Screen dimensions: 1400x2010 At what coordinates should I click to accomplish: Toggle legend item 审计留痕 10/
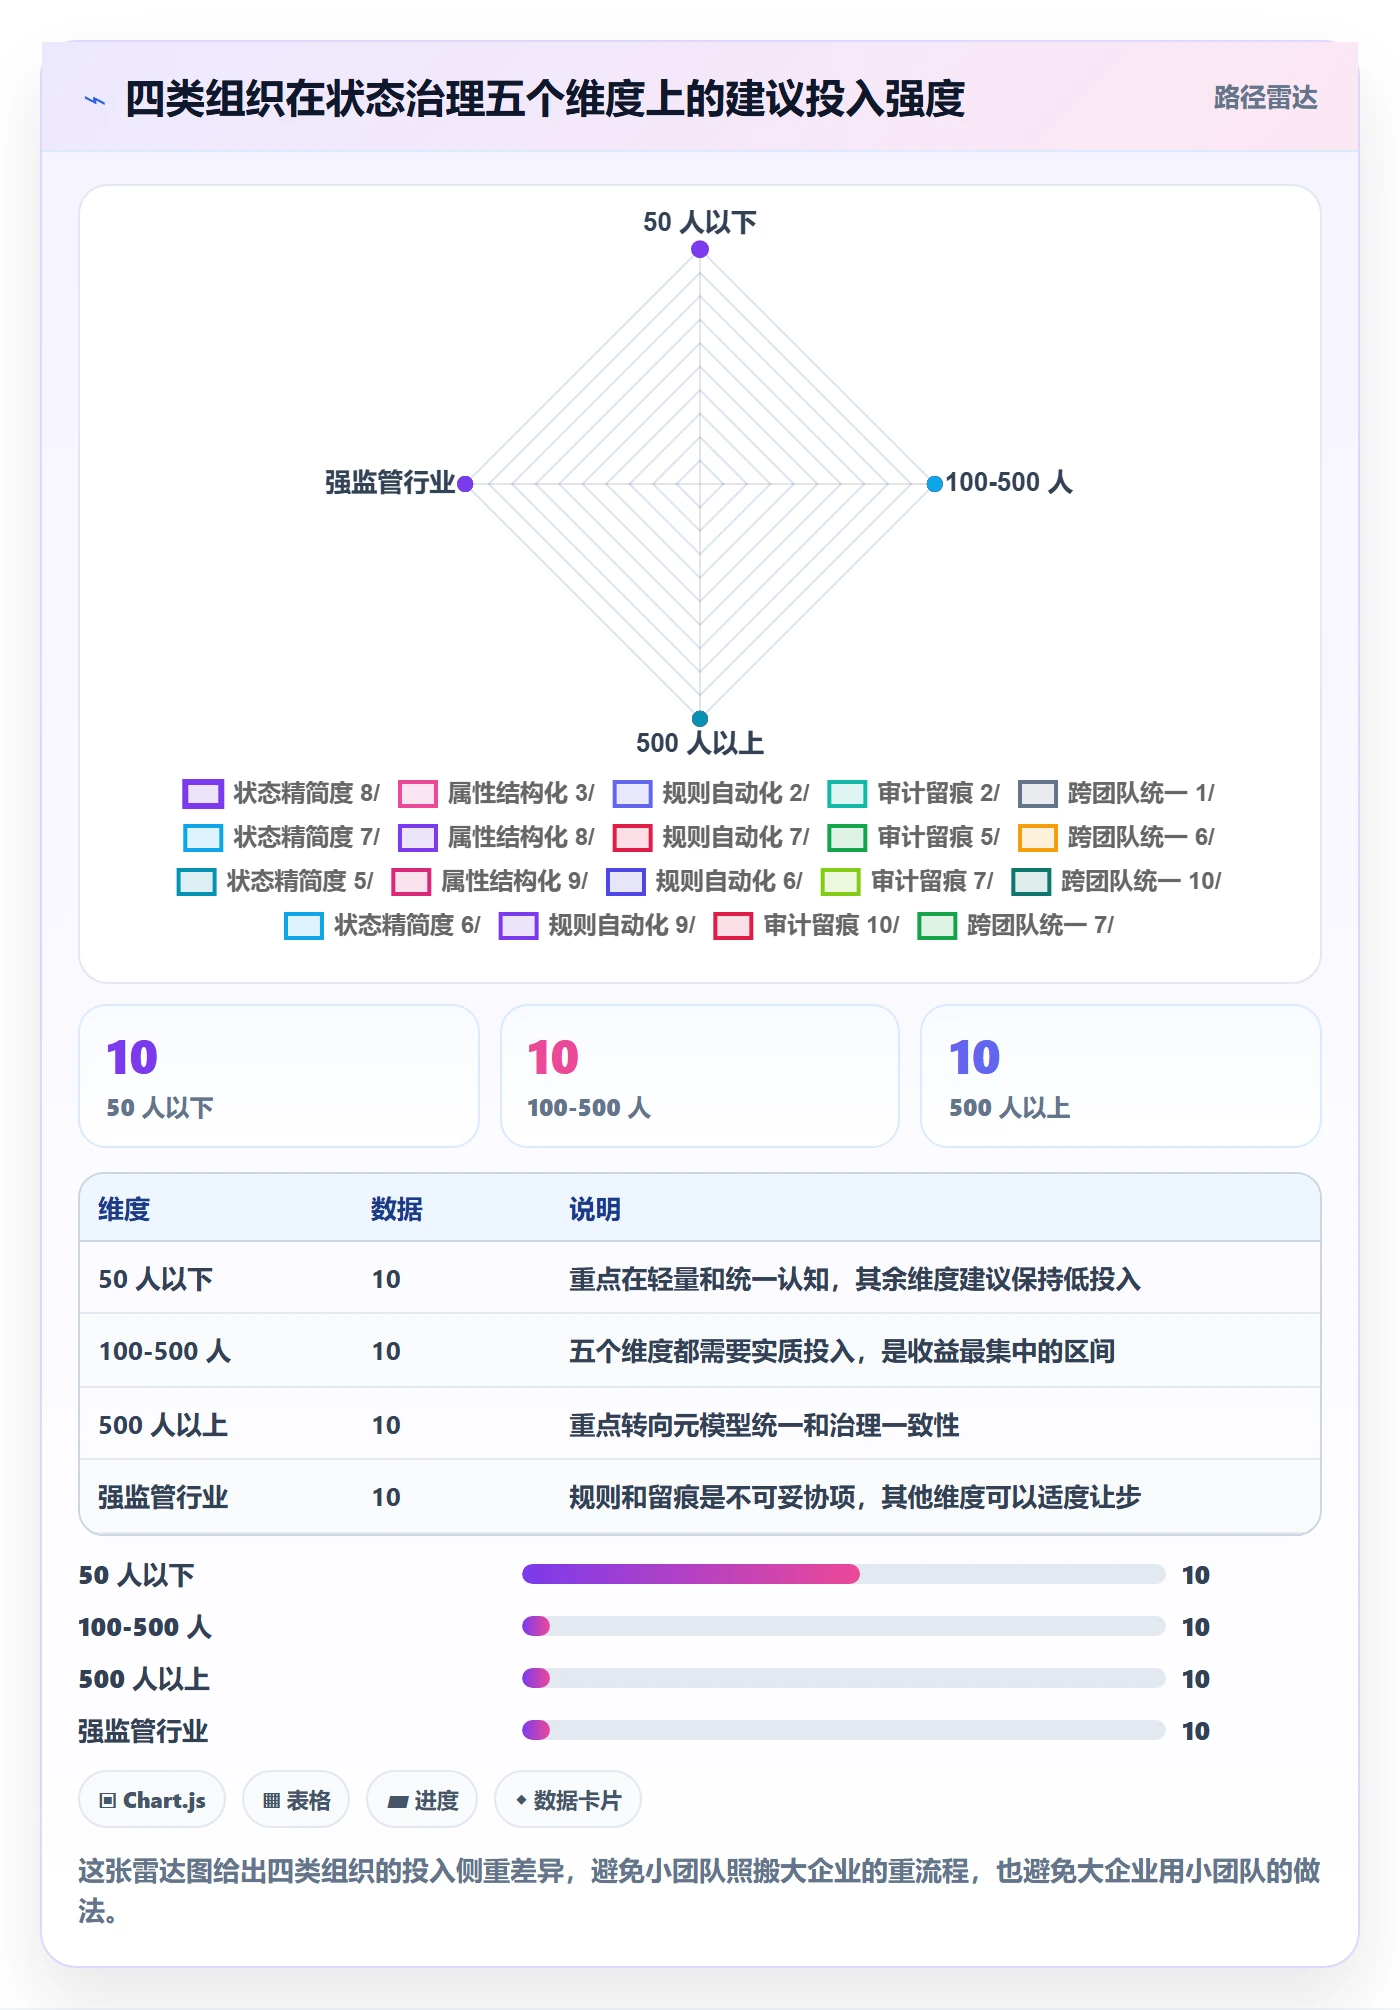click(x=806, y=926)
